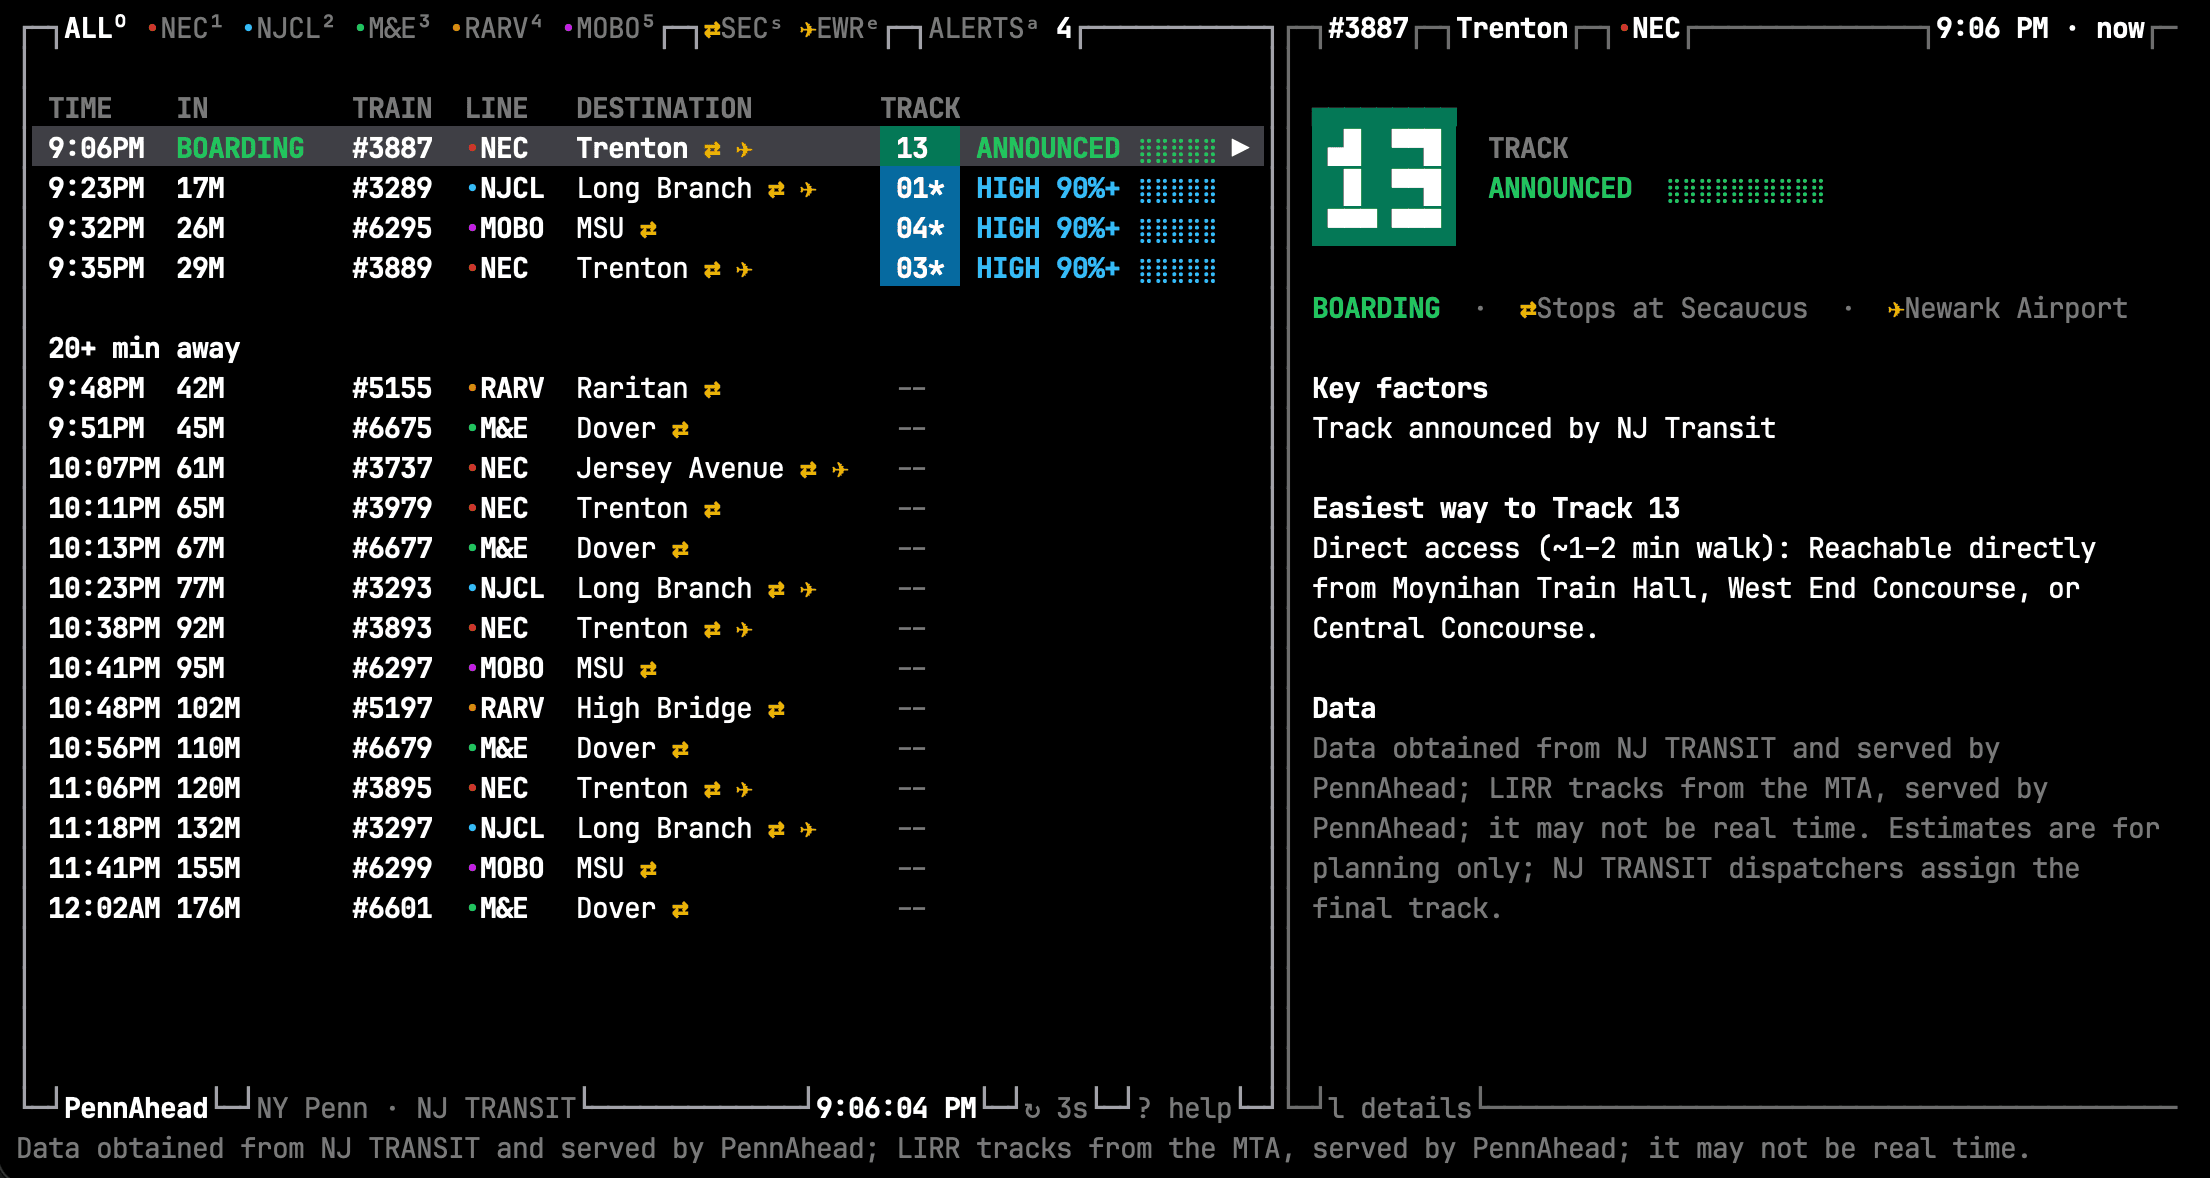The image size is (2210, 1178).
Task: Click airport icon on #3893 Trenton row
Action: (744, 629)
